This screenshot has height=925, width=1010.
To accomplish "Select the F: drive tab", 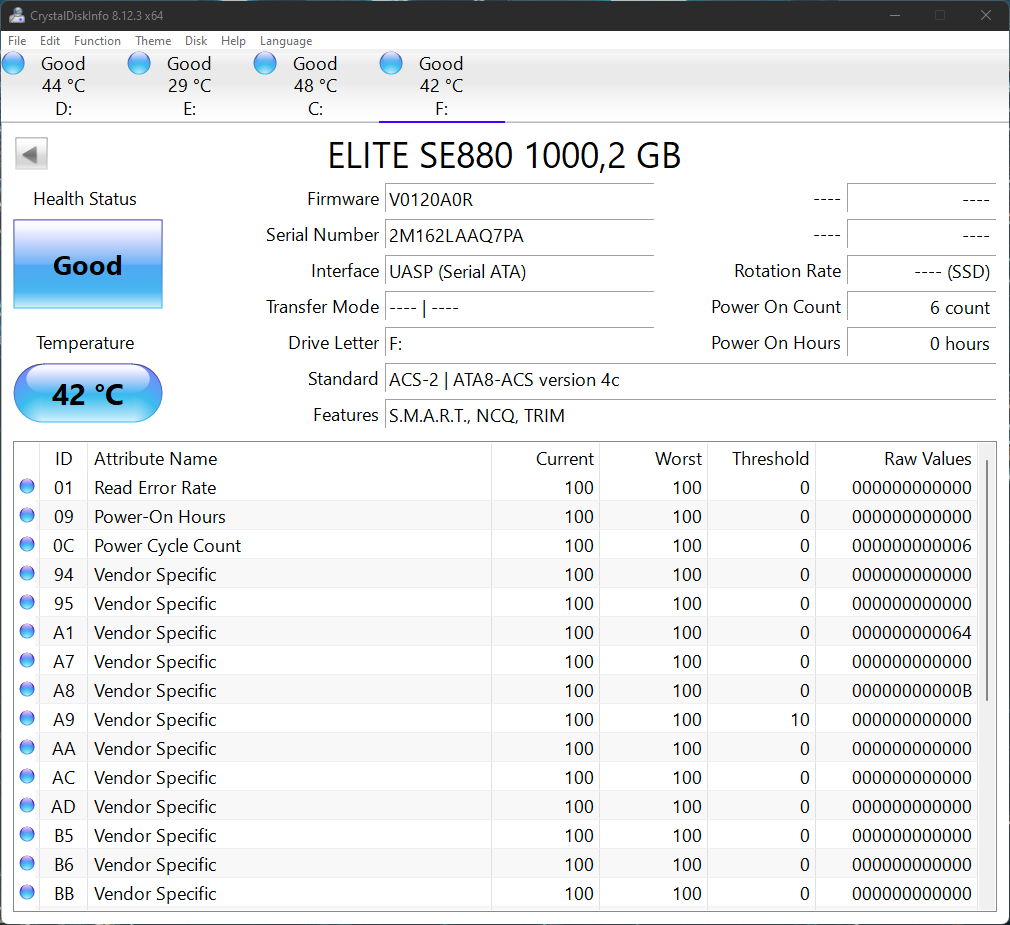I will (442, 86).
